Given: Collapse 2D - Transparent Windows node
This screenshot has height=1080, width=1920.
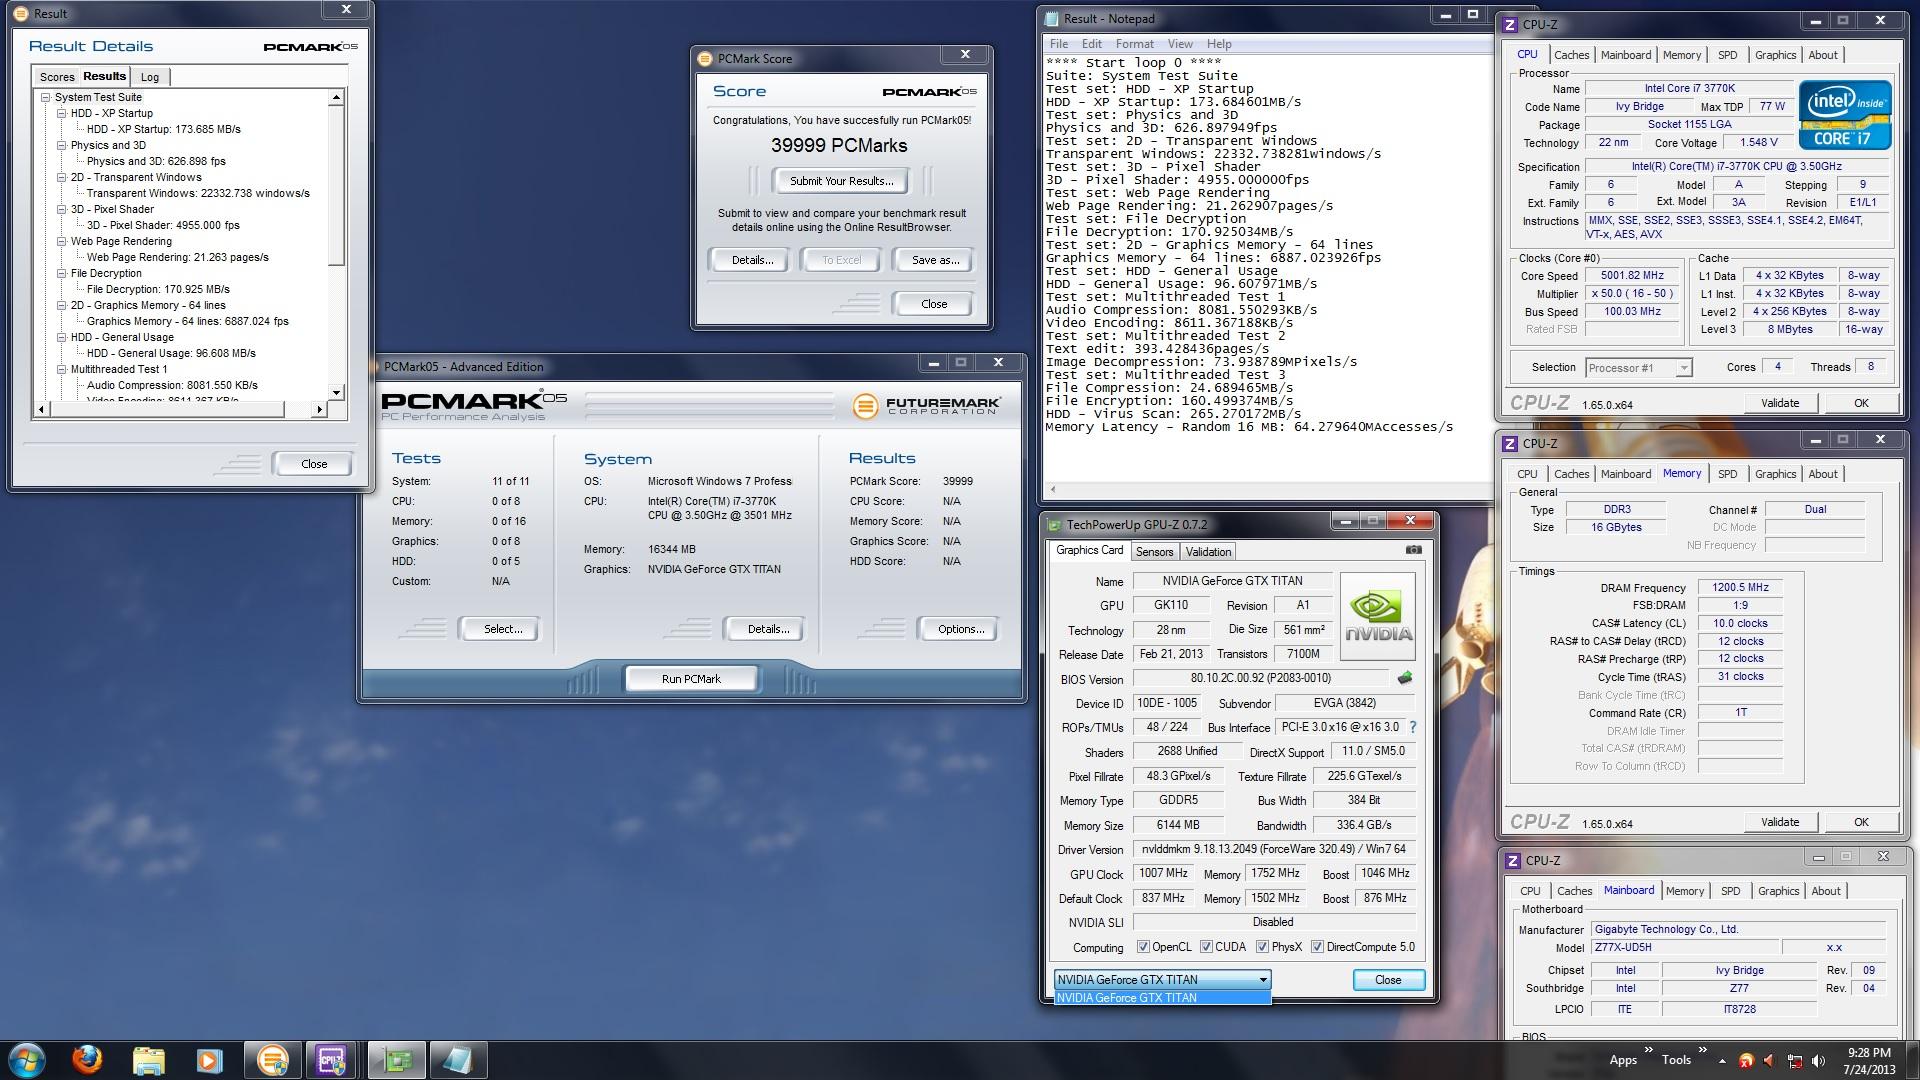Looking at the screenshot, I should point(62,177).
